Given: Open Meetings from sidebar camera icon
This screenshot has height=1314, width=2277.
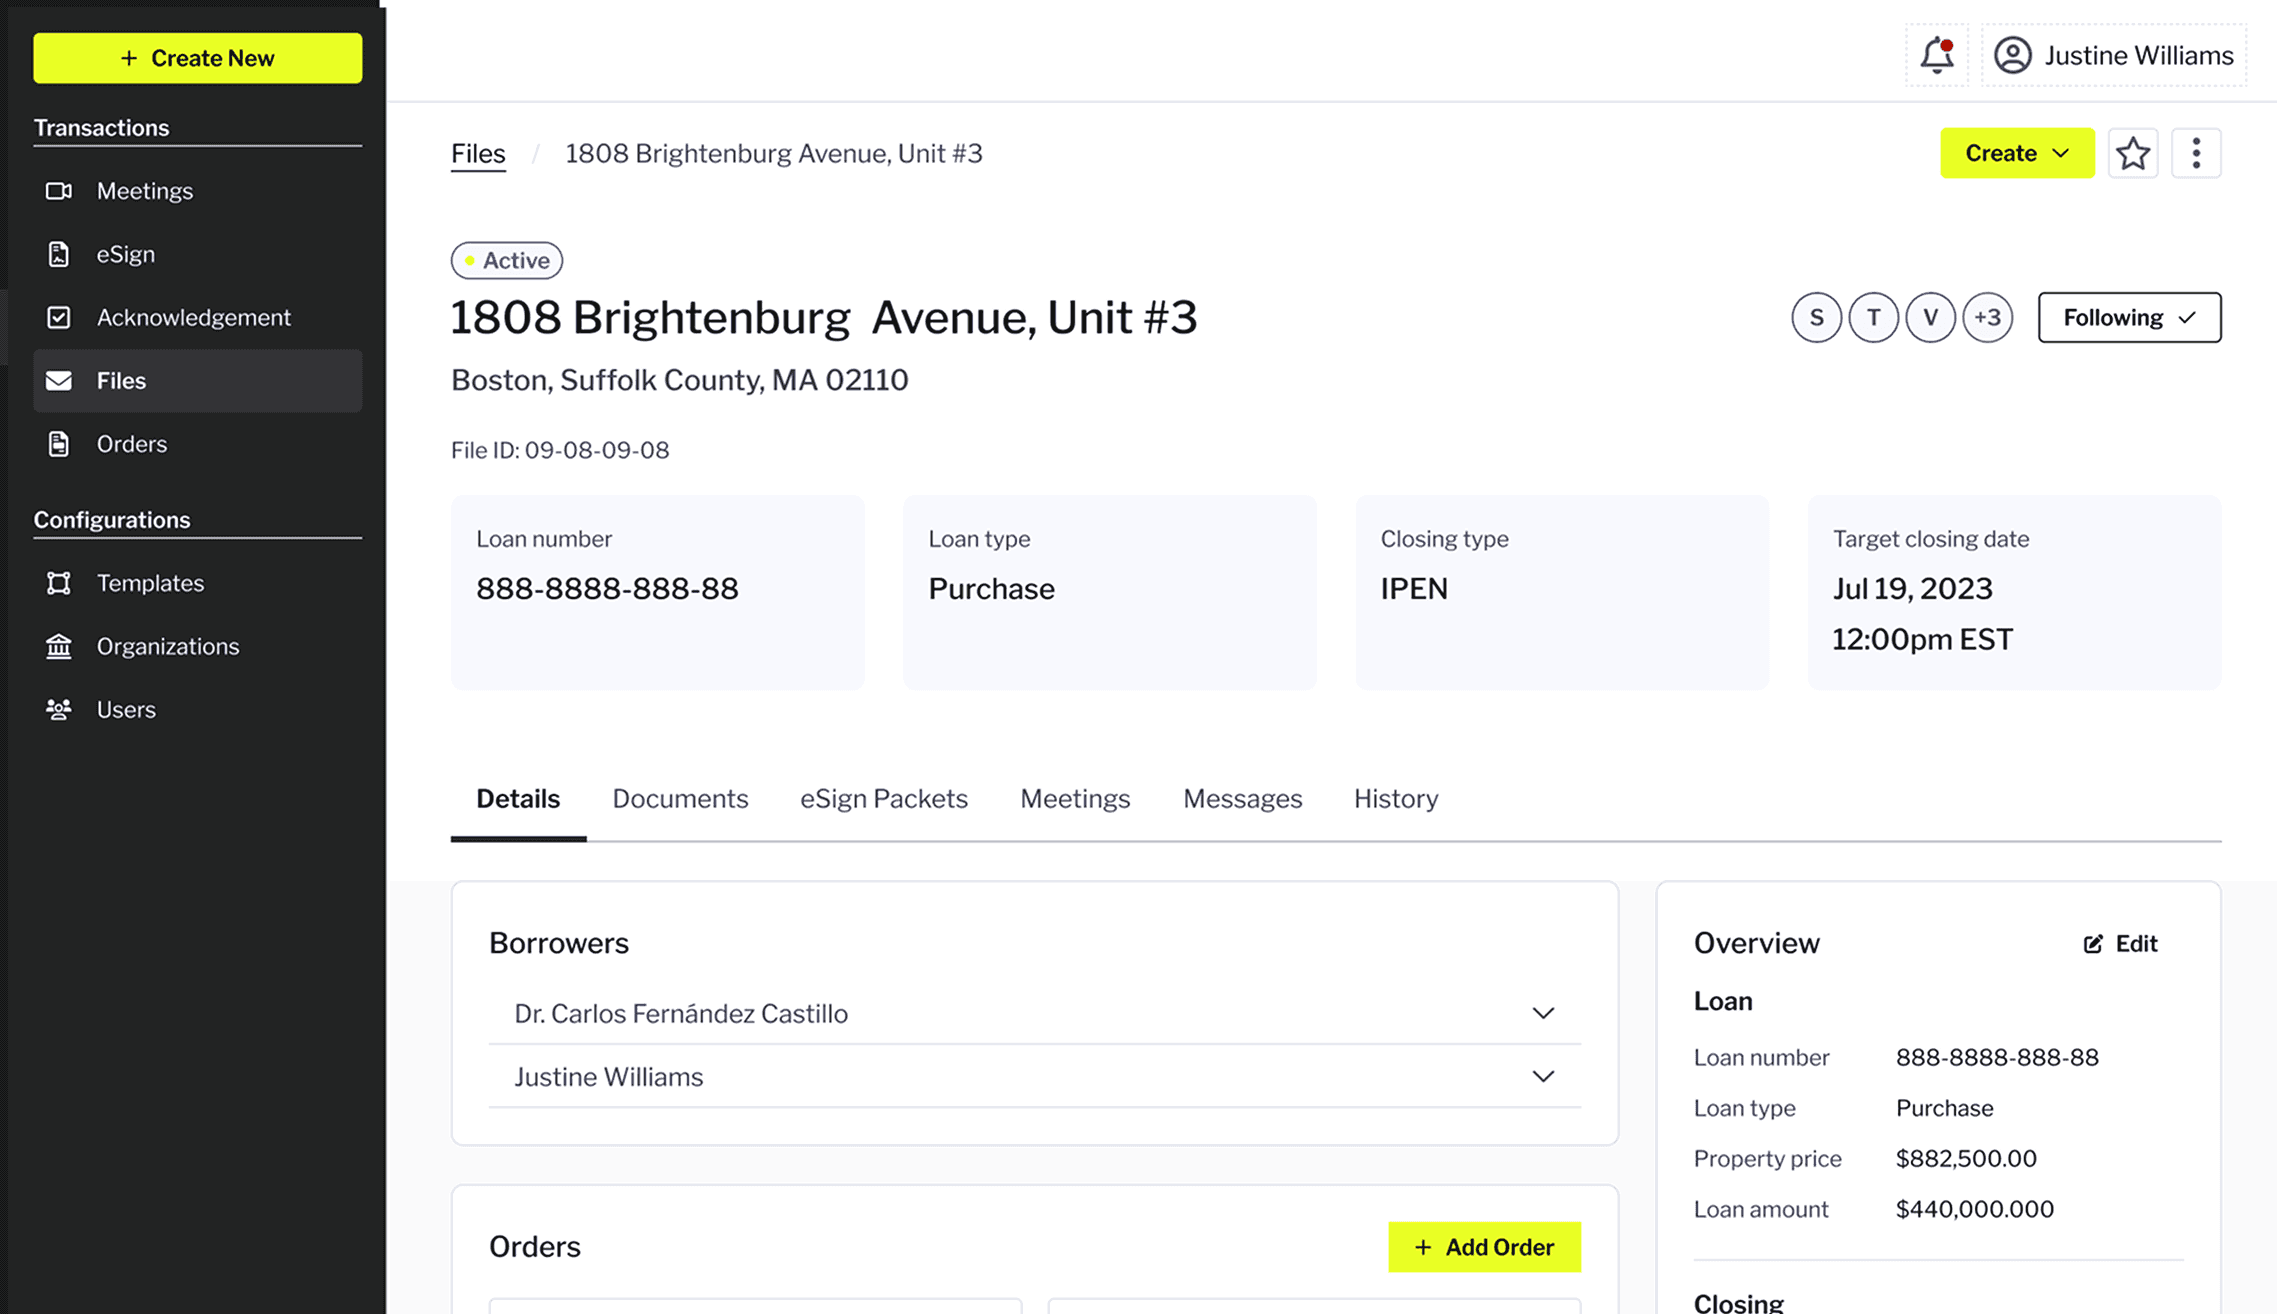Looking at the screenshot, I should [59, 191].
